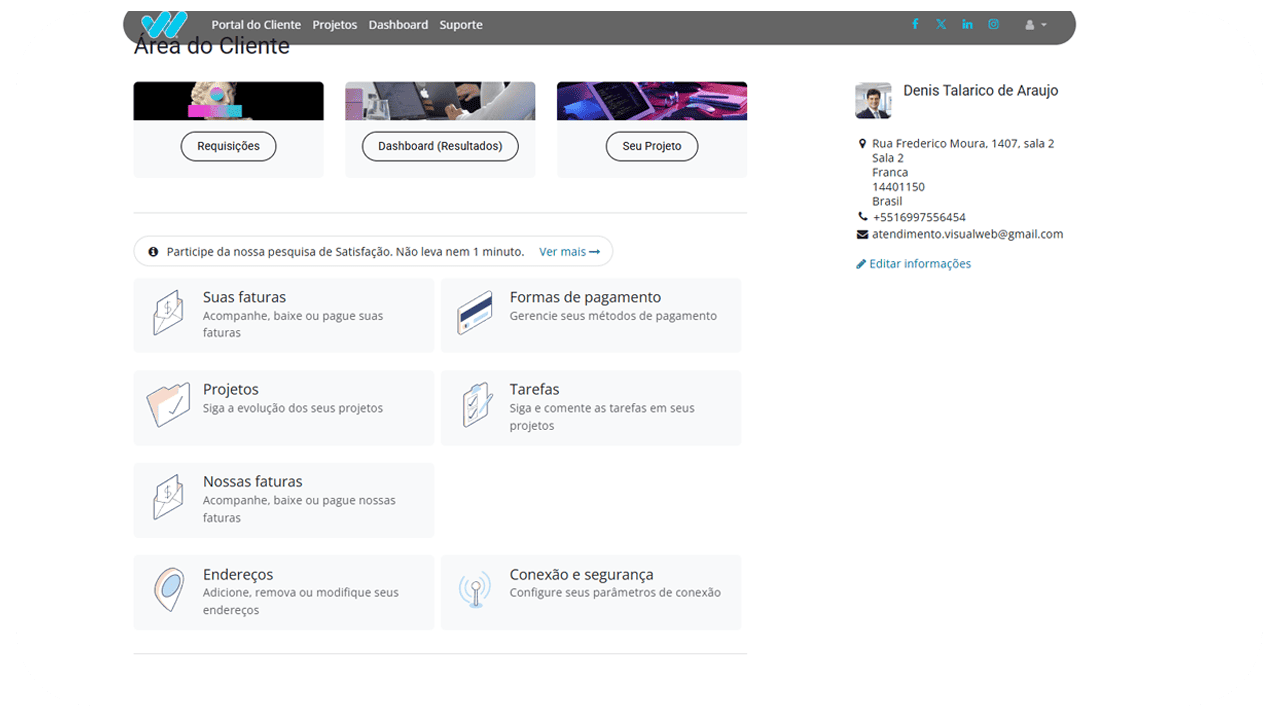Click the Tarefas checklist icon
The width and height of the screenshot is (1280, 720).
(x=475, y=406)
